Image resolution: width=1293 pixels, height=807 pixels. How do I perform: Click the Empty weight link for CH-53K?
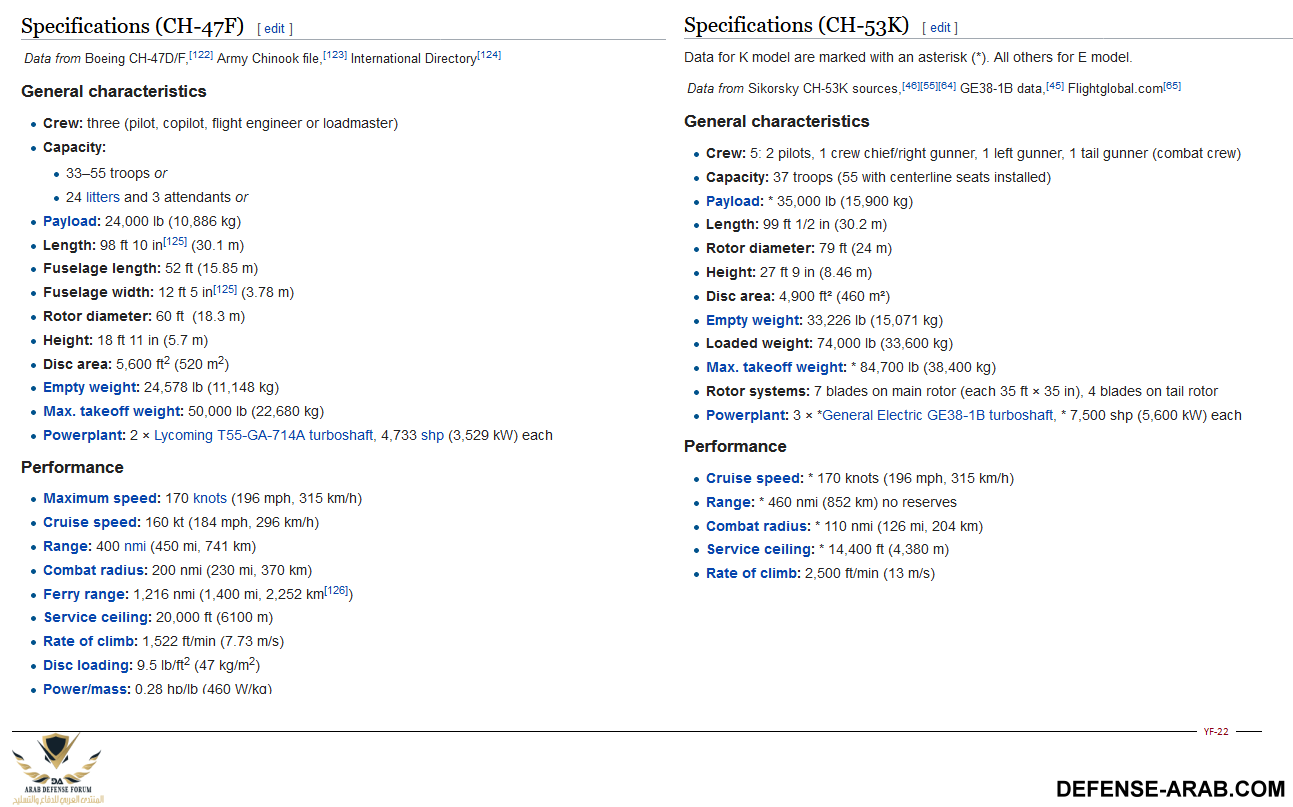753,321
